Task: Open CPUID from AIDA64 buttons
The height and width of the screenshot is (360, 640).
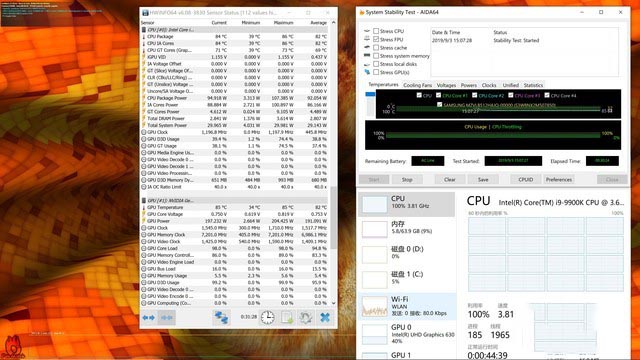Action: pos(525,180)
